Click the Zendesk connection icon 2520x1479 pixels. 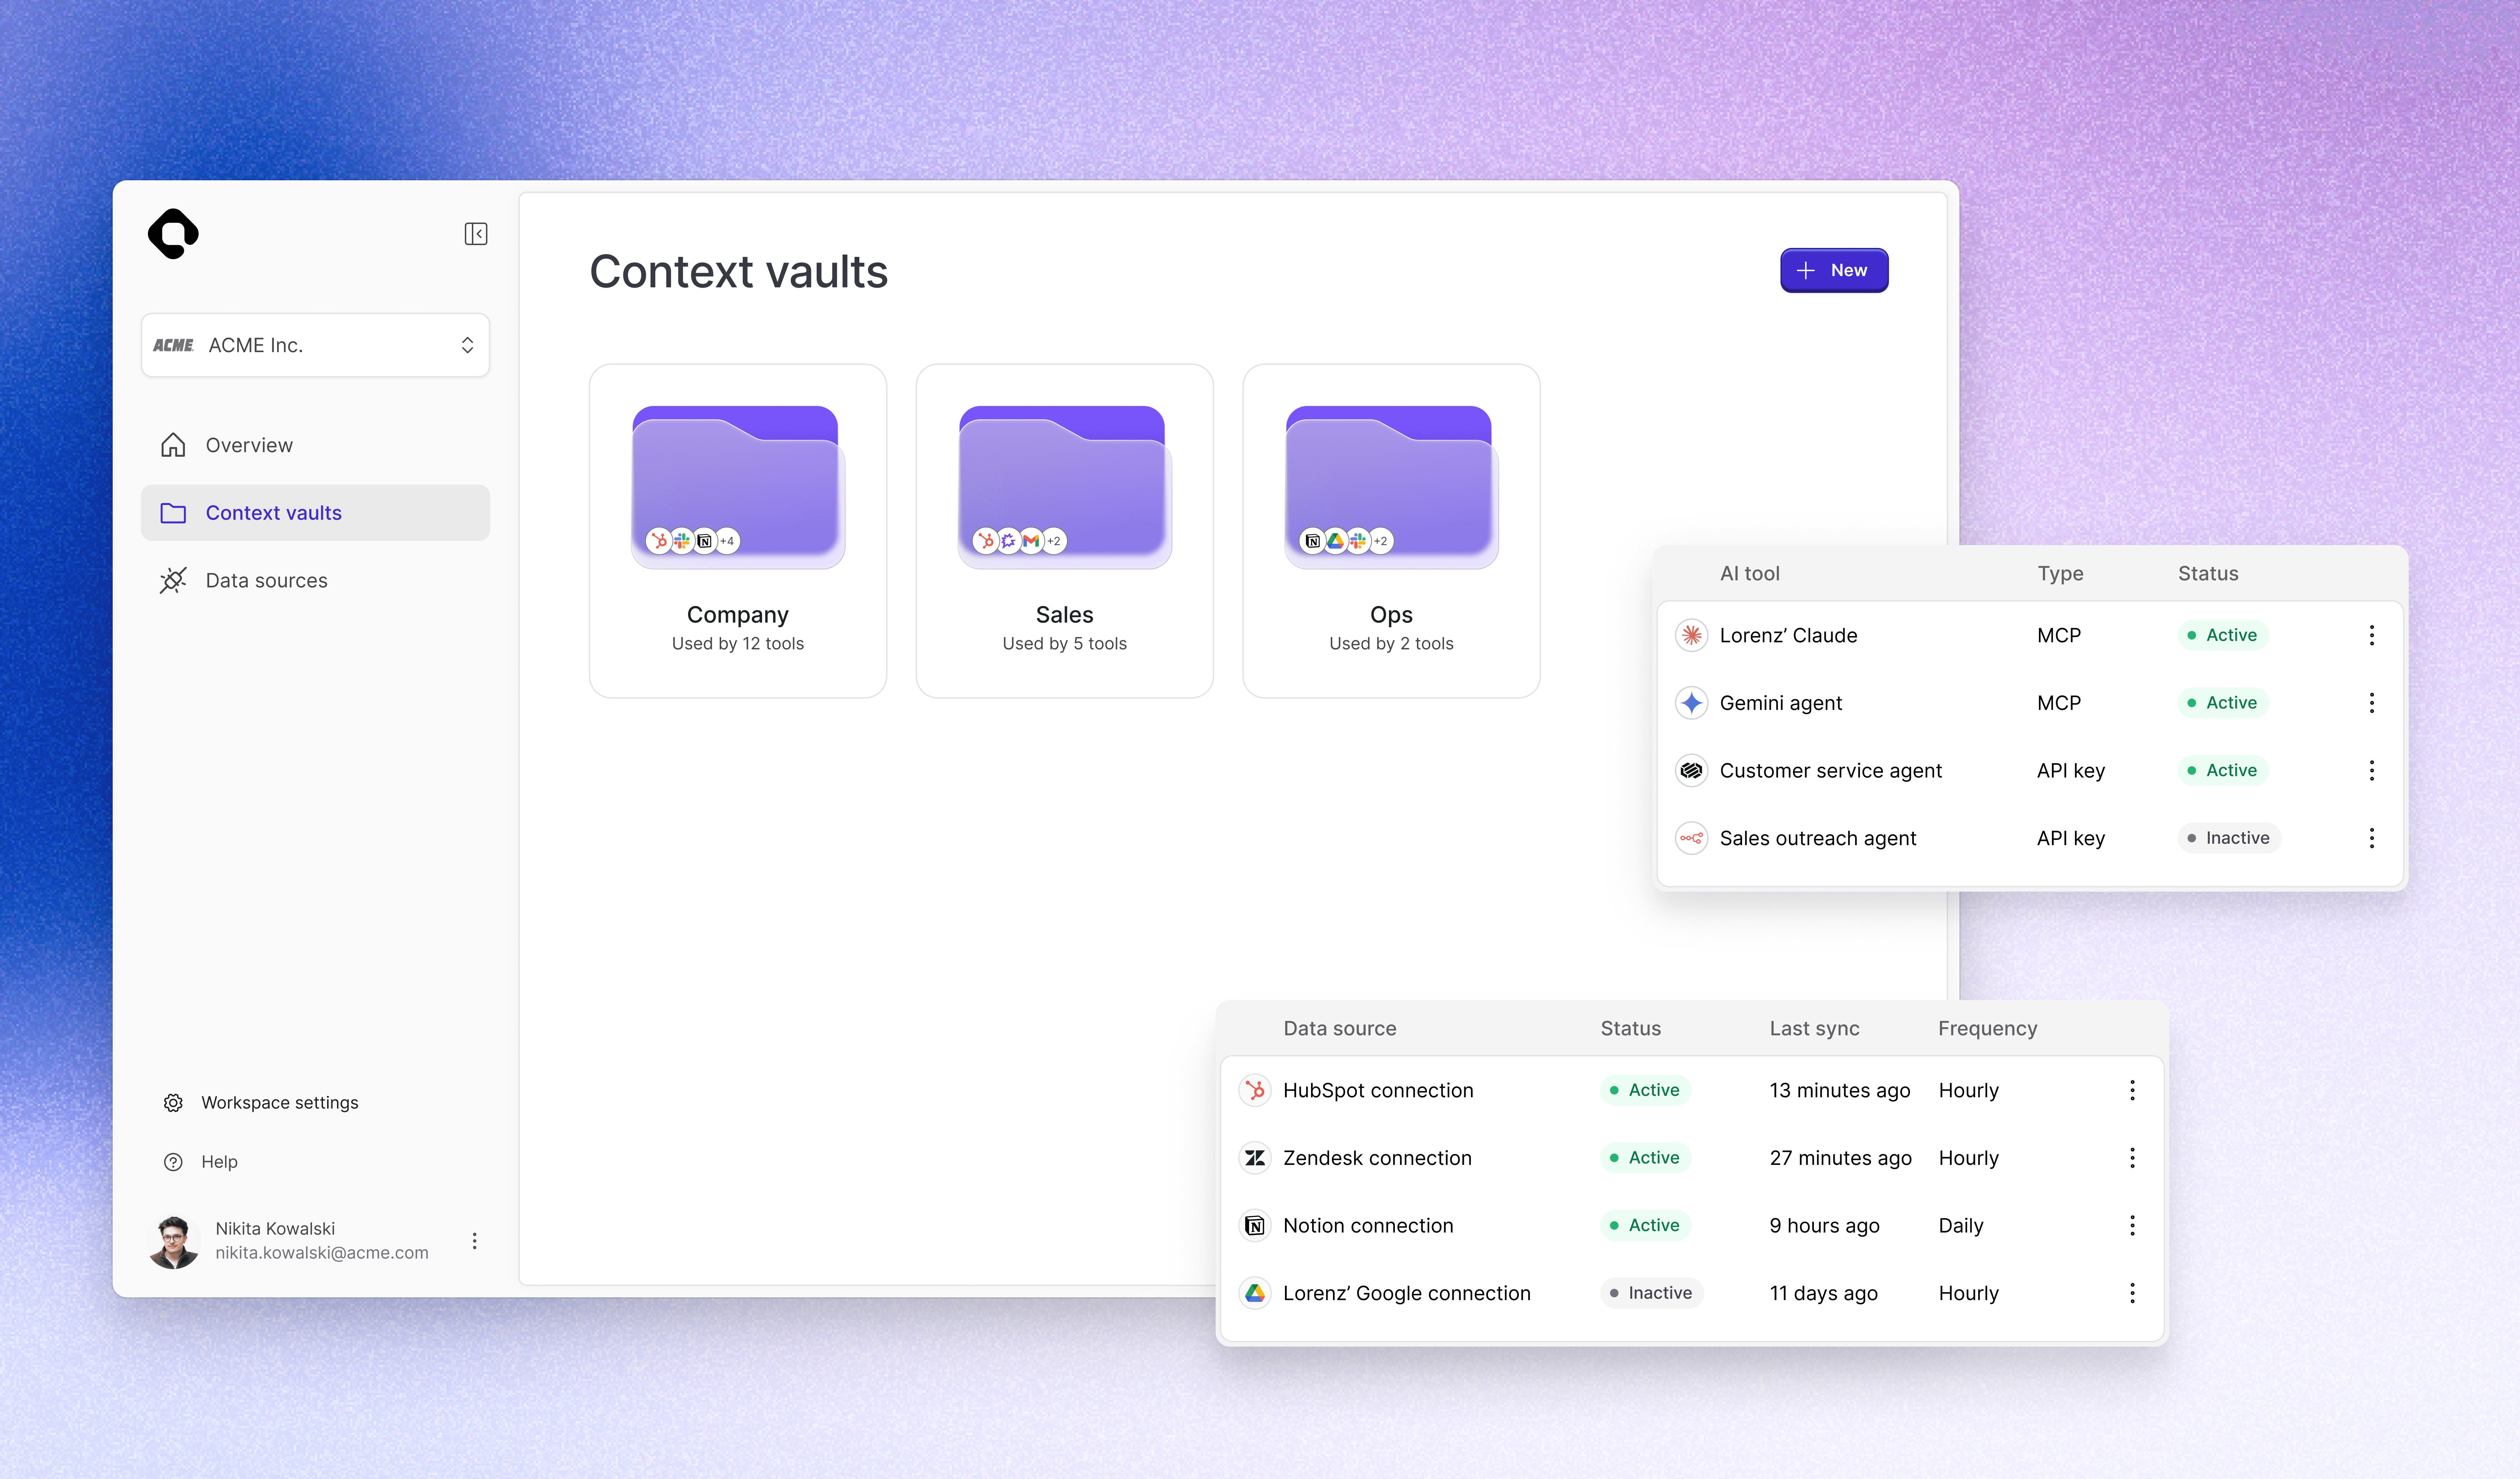coord(1255,1158)
